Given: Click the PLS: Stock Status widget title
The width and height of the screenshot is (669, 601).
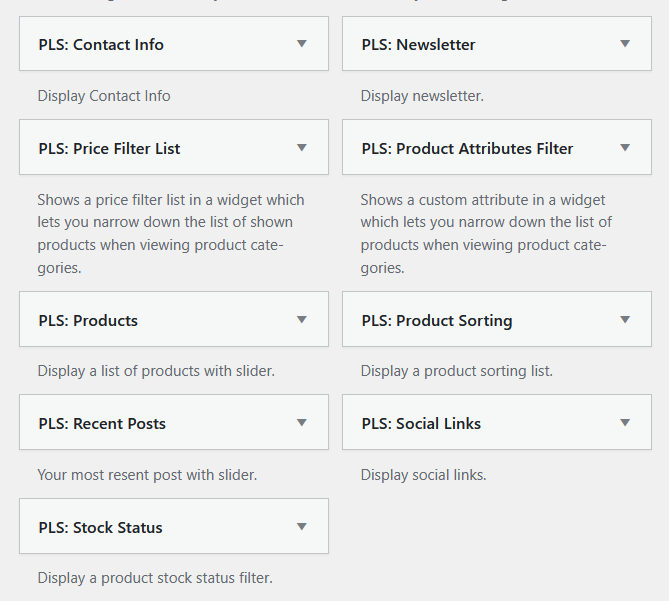Looking at the screenshot, I should (100, 528).
